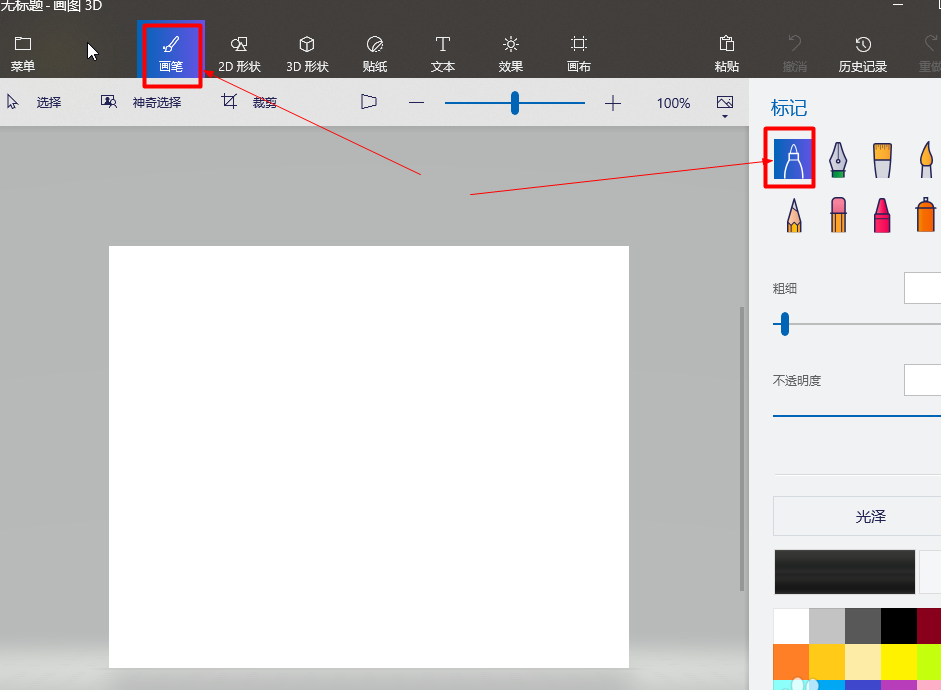
Task: Click the 粘贴 paste button
Action: coord(727,54)
